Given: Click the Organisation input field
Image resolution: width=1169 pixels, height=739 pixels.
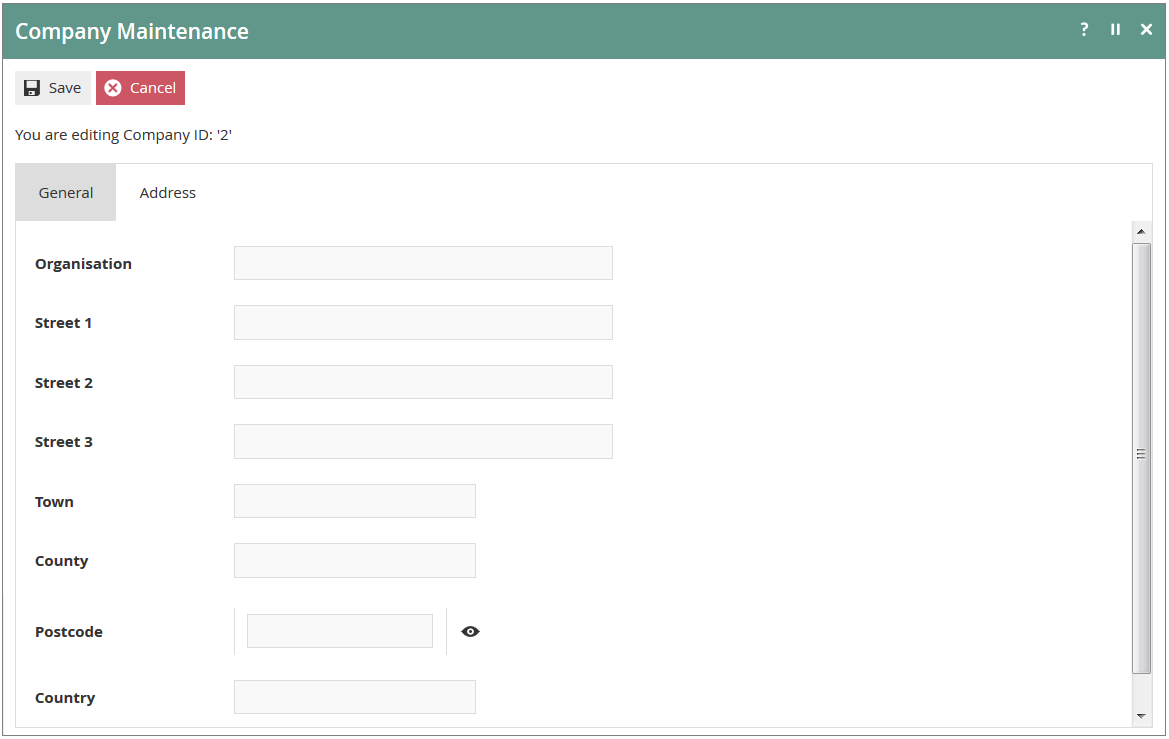Looking at the screenshot, I should click(423, 263).
